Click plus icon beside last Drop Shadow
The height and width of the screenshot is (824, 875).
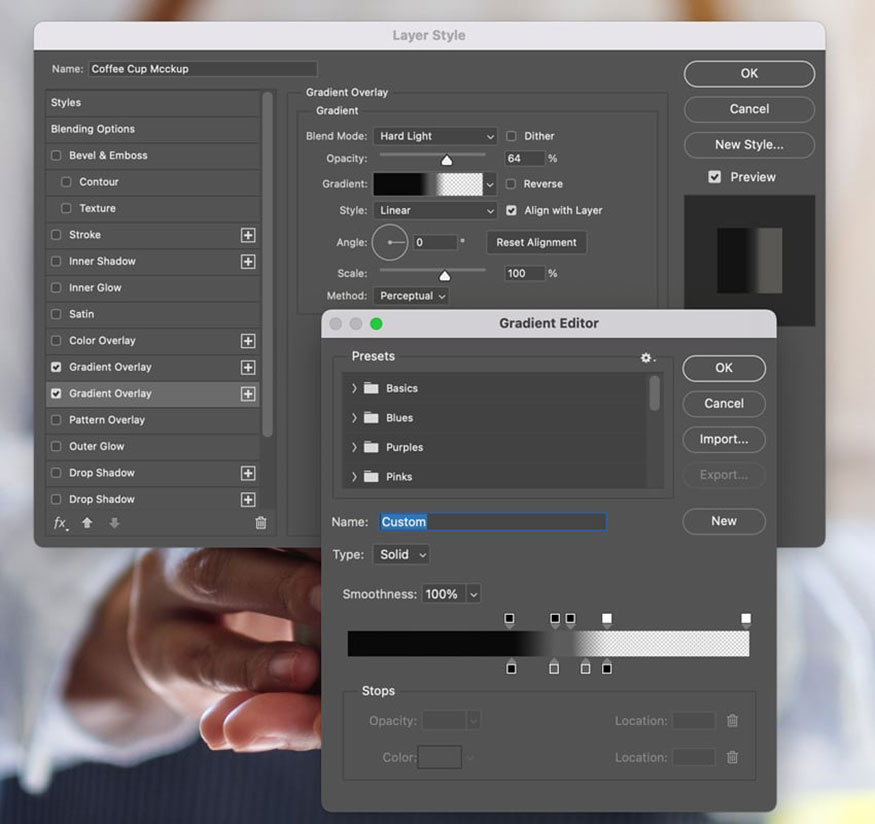click(x=248, y=499)
